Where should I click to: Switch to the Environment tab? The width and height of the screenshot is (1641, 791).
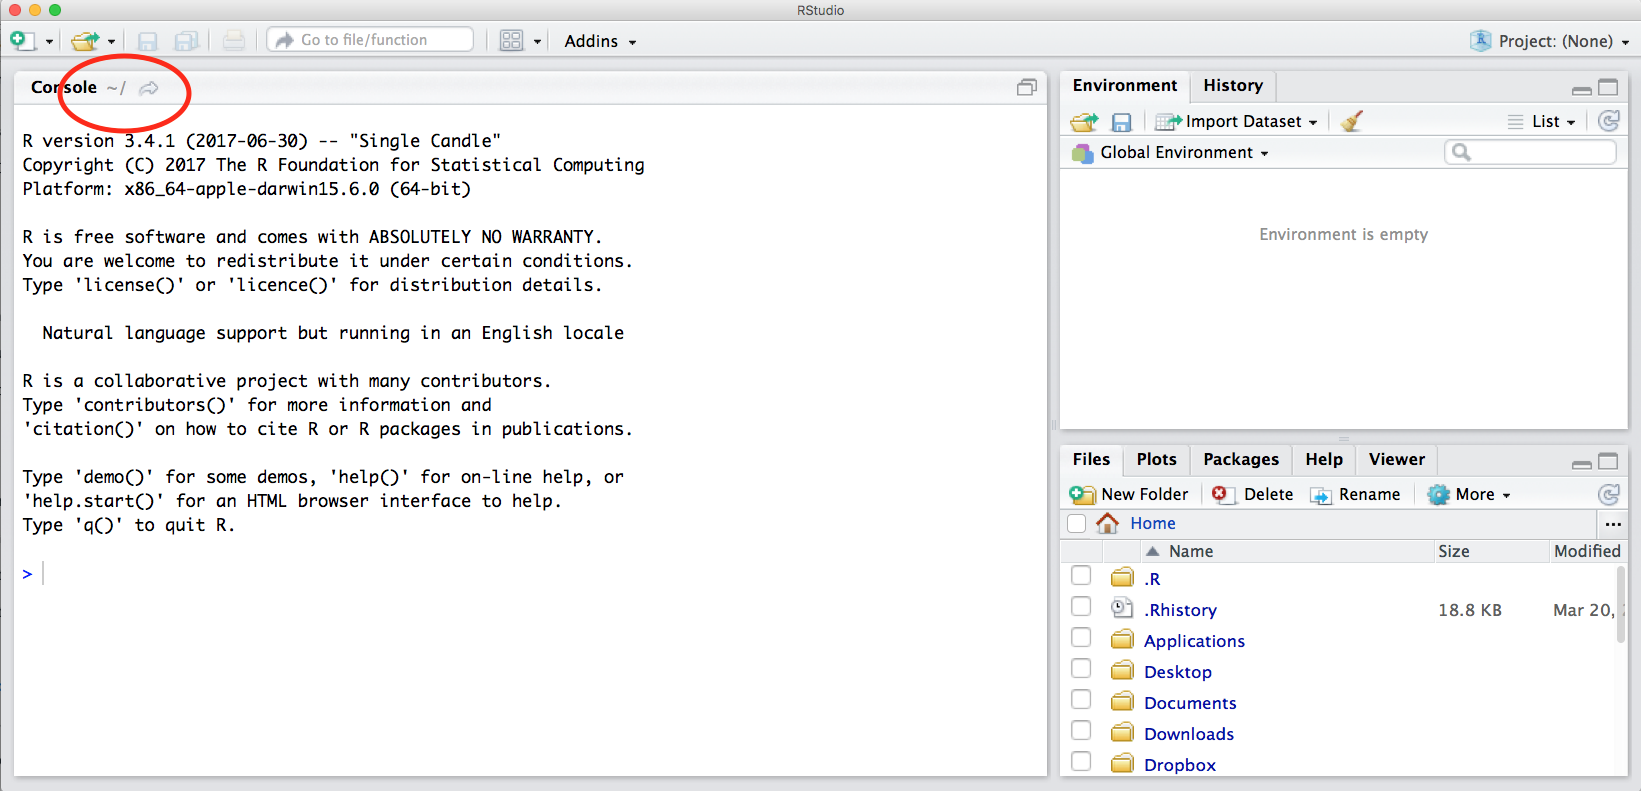click(x=1125, y=86)
